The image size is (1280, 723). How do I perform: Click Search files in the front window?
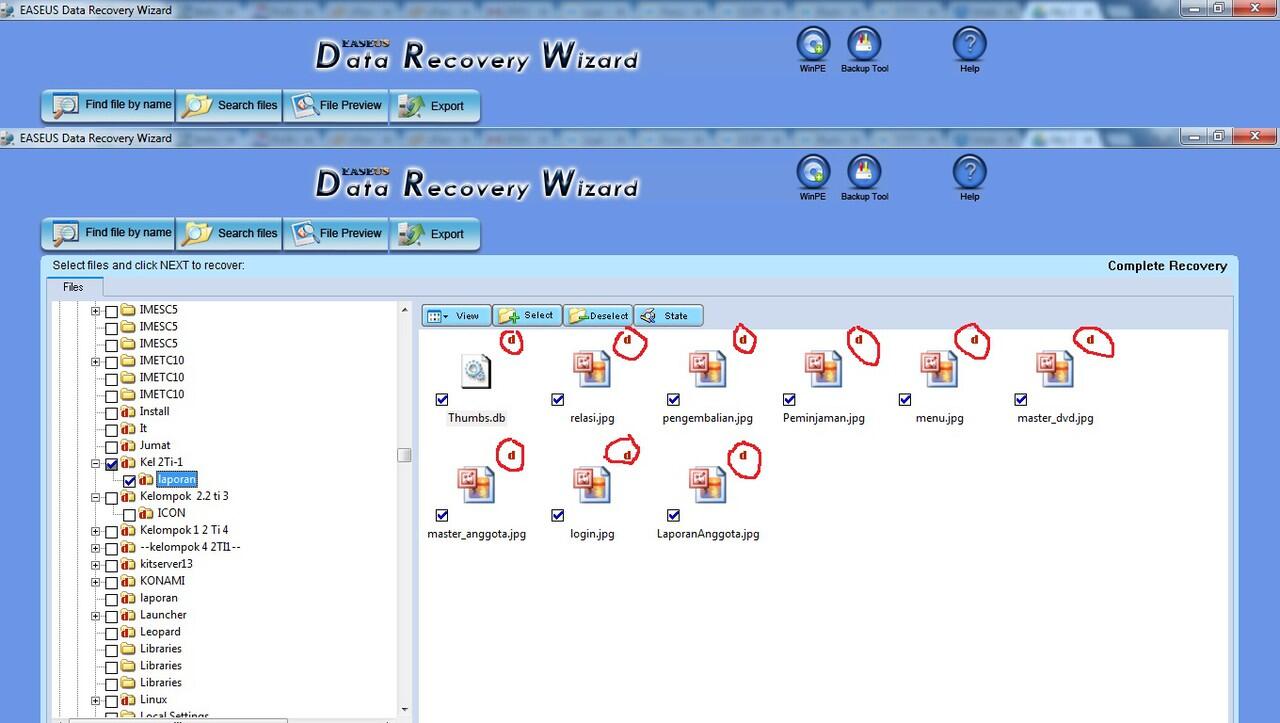(x=229, y=233)
